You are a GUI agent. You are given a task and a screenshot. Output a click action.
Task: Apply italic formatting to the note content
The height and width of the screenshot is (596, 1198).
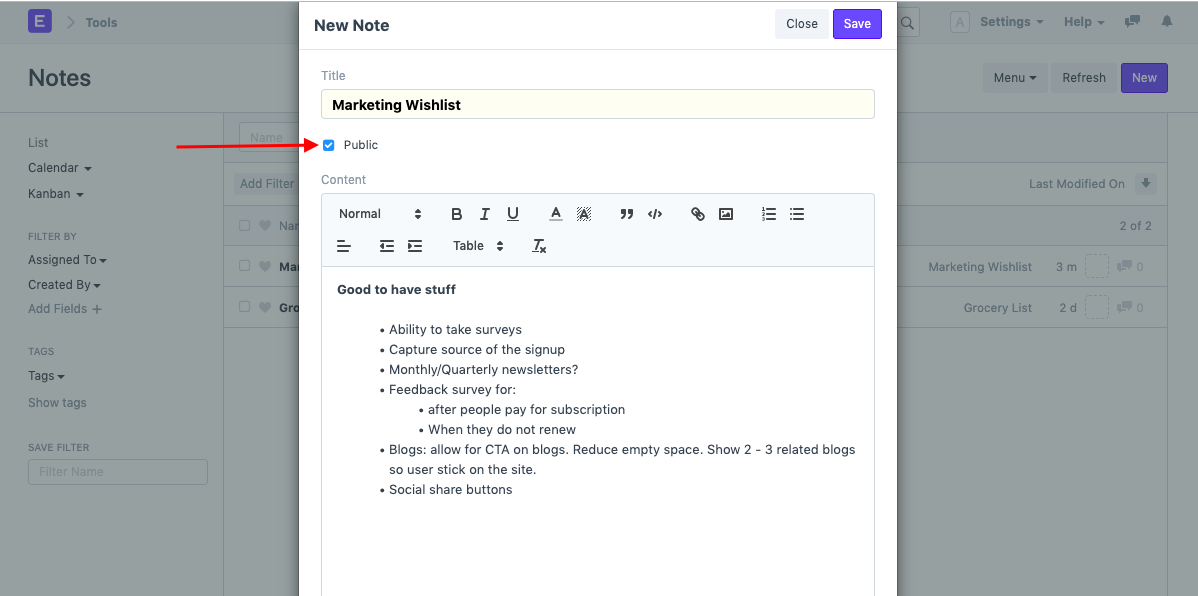pyautogui.click(x=485, y=213)
